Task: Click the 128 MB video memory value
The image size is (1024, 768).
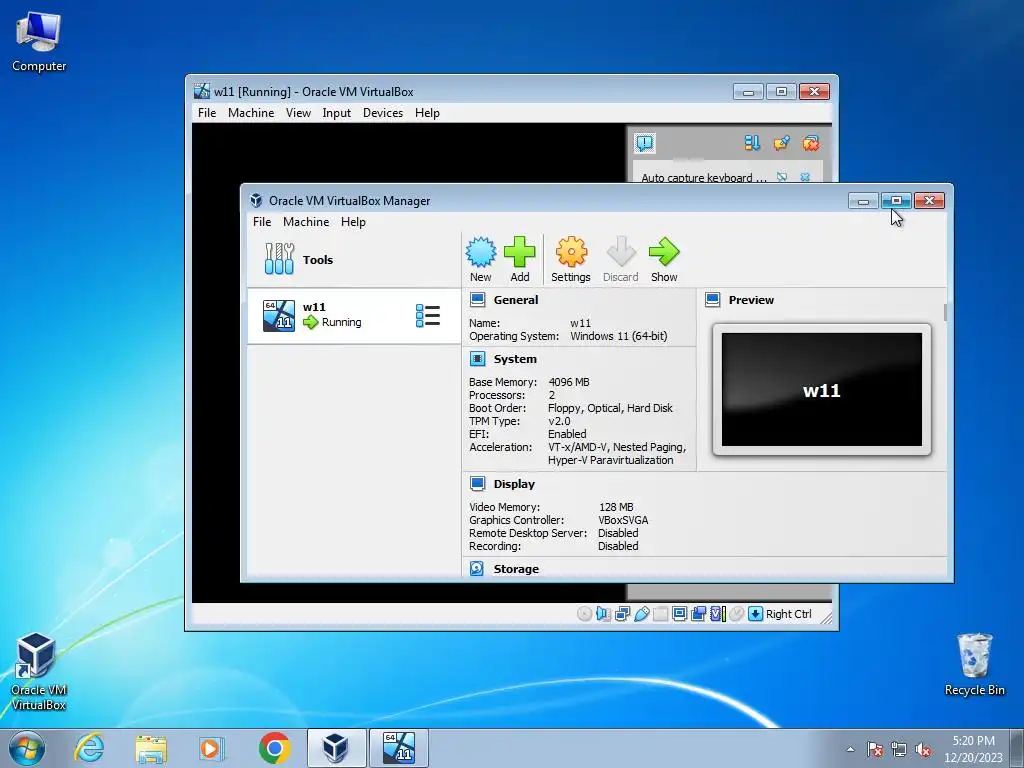Action: 616,507
